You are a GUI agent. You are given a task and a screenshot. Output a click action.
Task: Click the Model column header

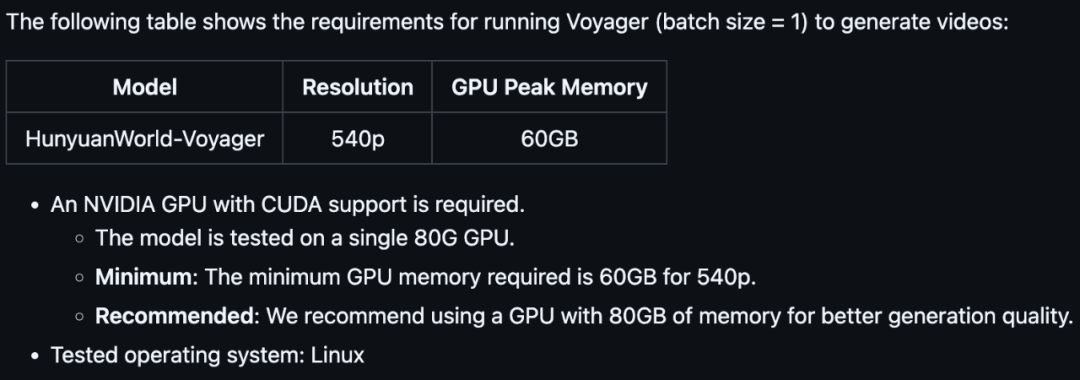(x=145, y=87)
